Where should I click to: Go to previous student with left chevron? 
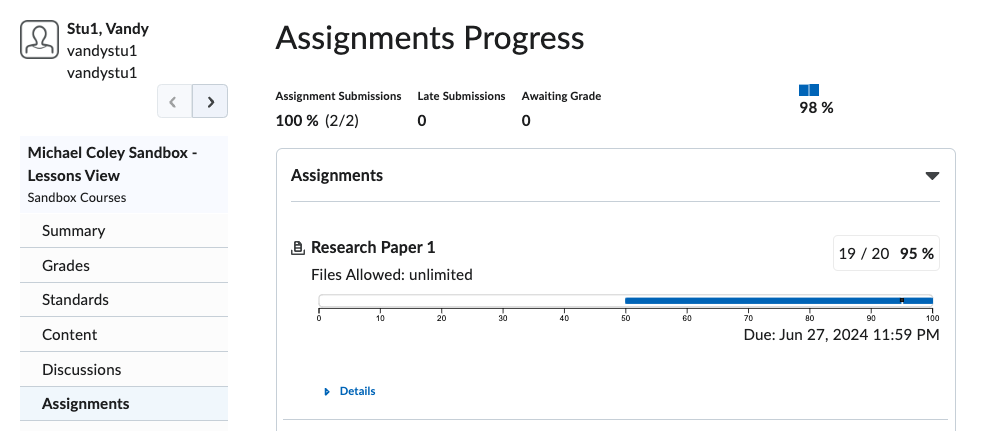174,101
